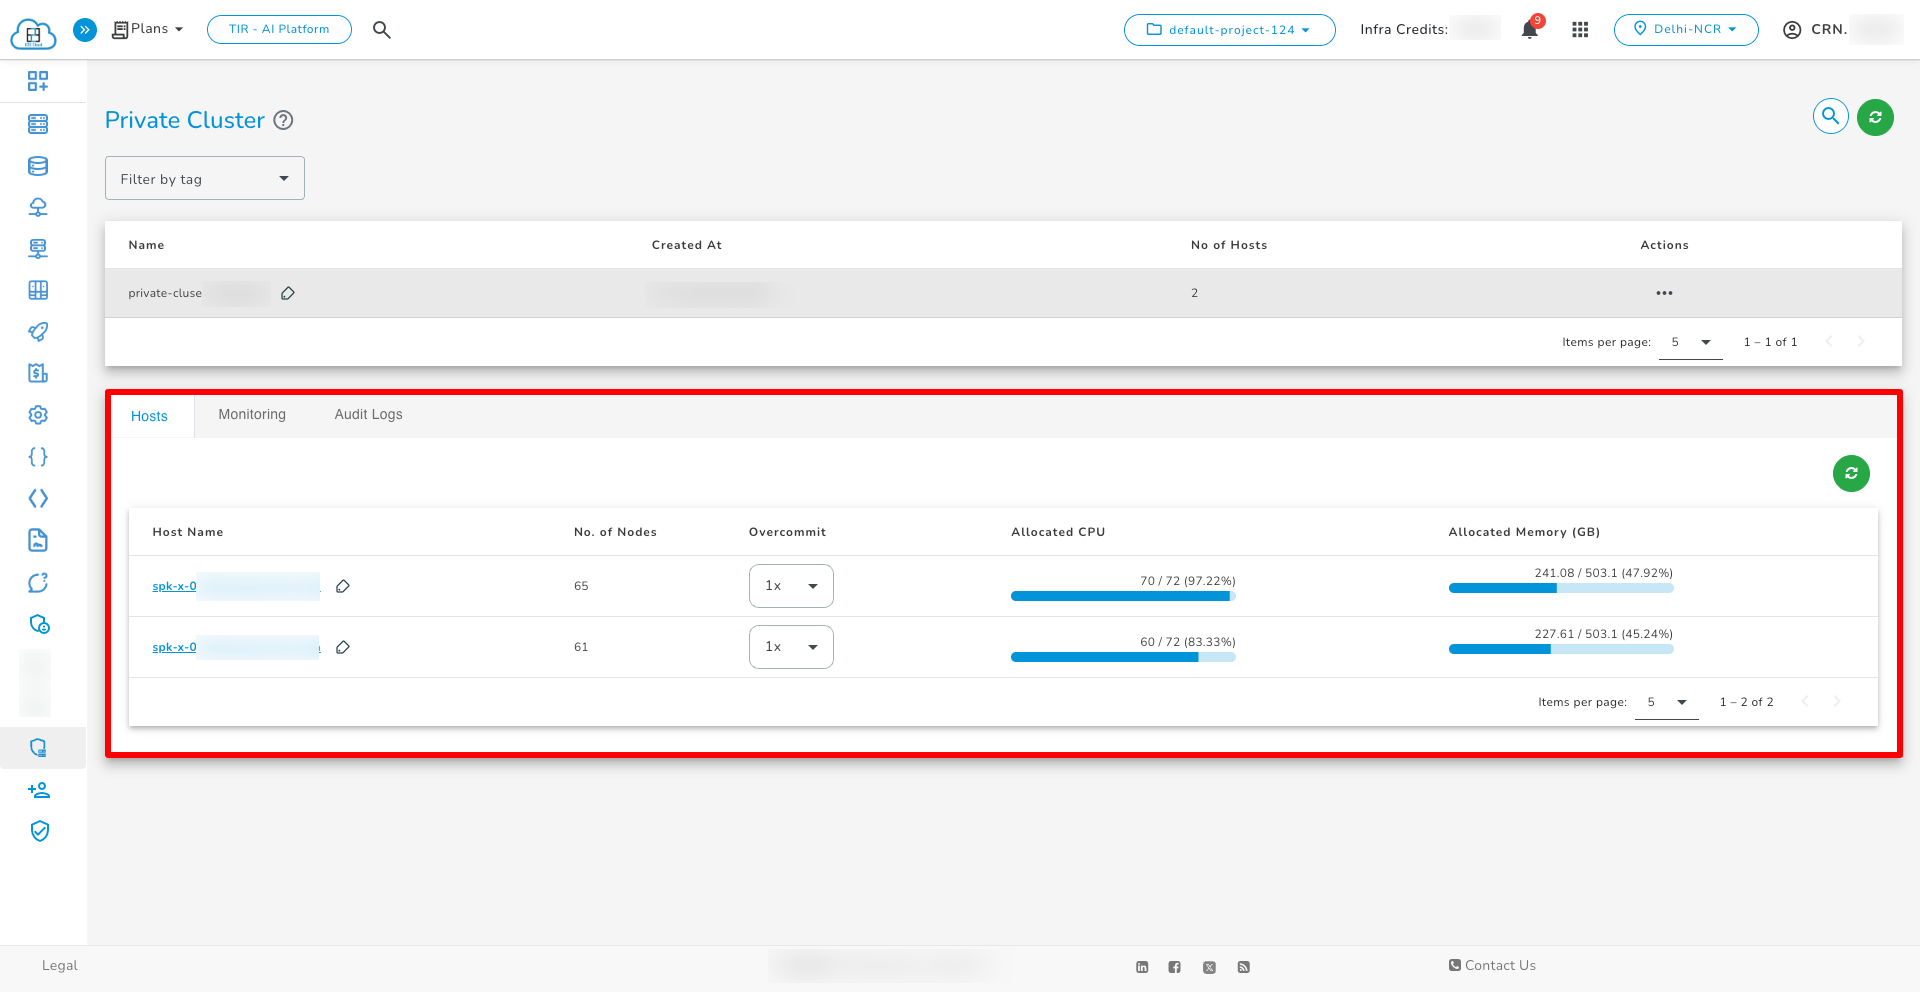Click the notification bell icon
1920x992 pixels.
[x=1529, y=30]
